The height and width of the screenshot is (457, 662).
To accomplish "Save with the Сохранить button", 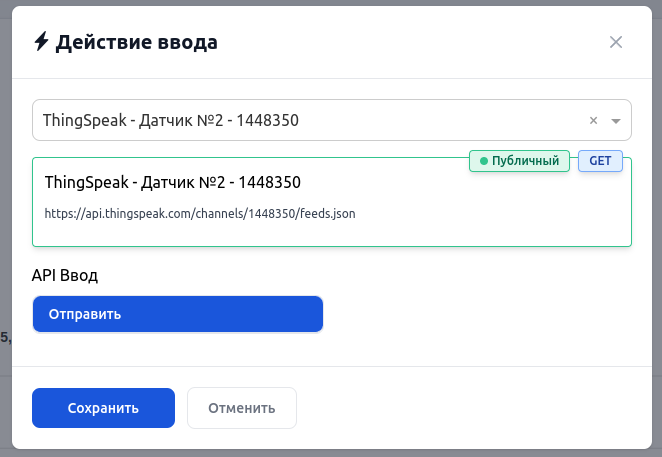I will click(103, 408).
